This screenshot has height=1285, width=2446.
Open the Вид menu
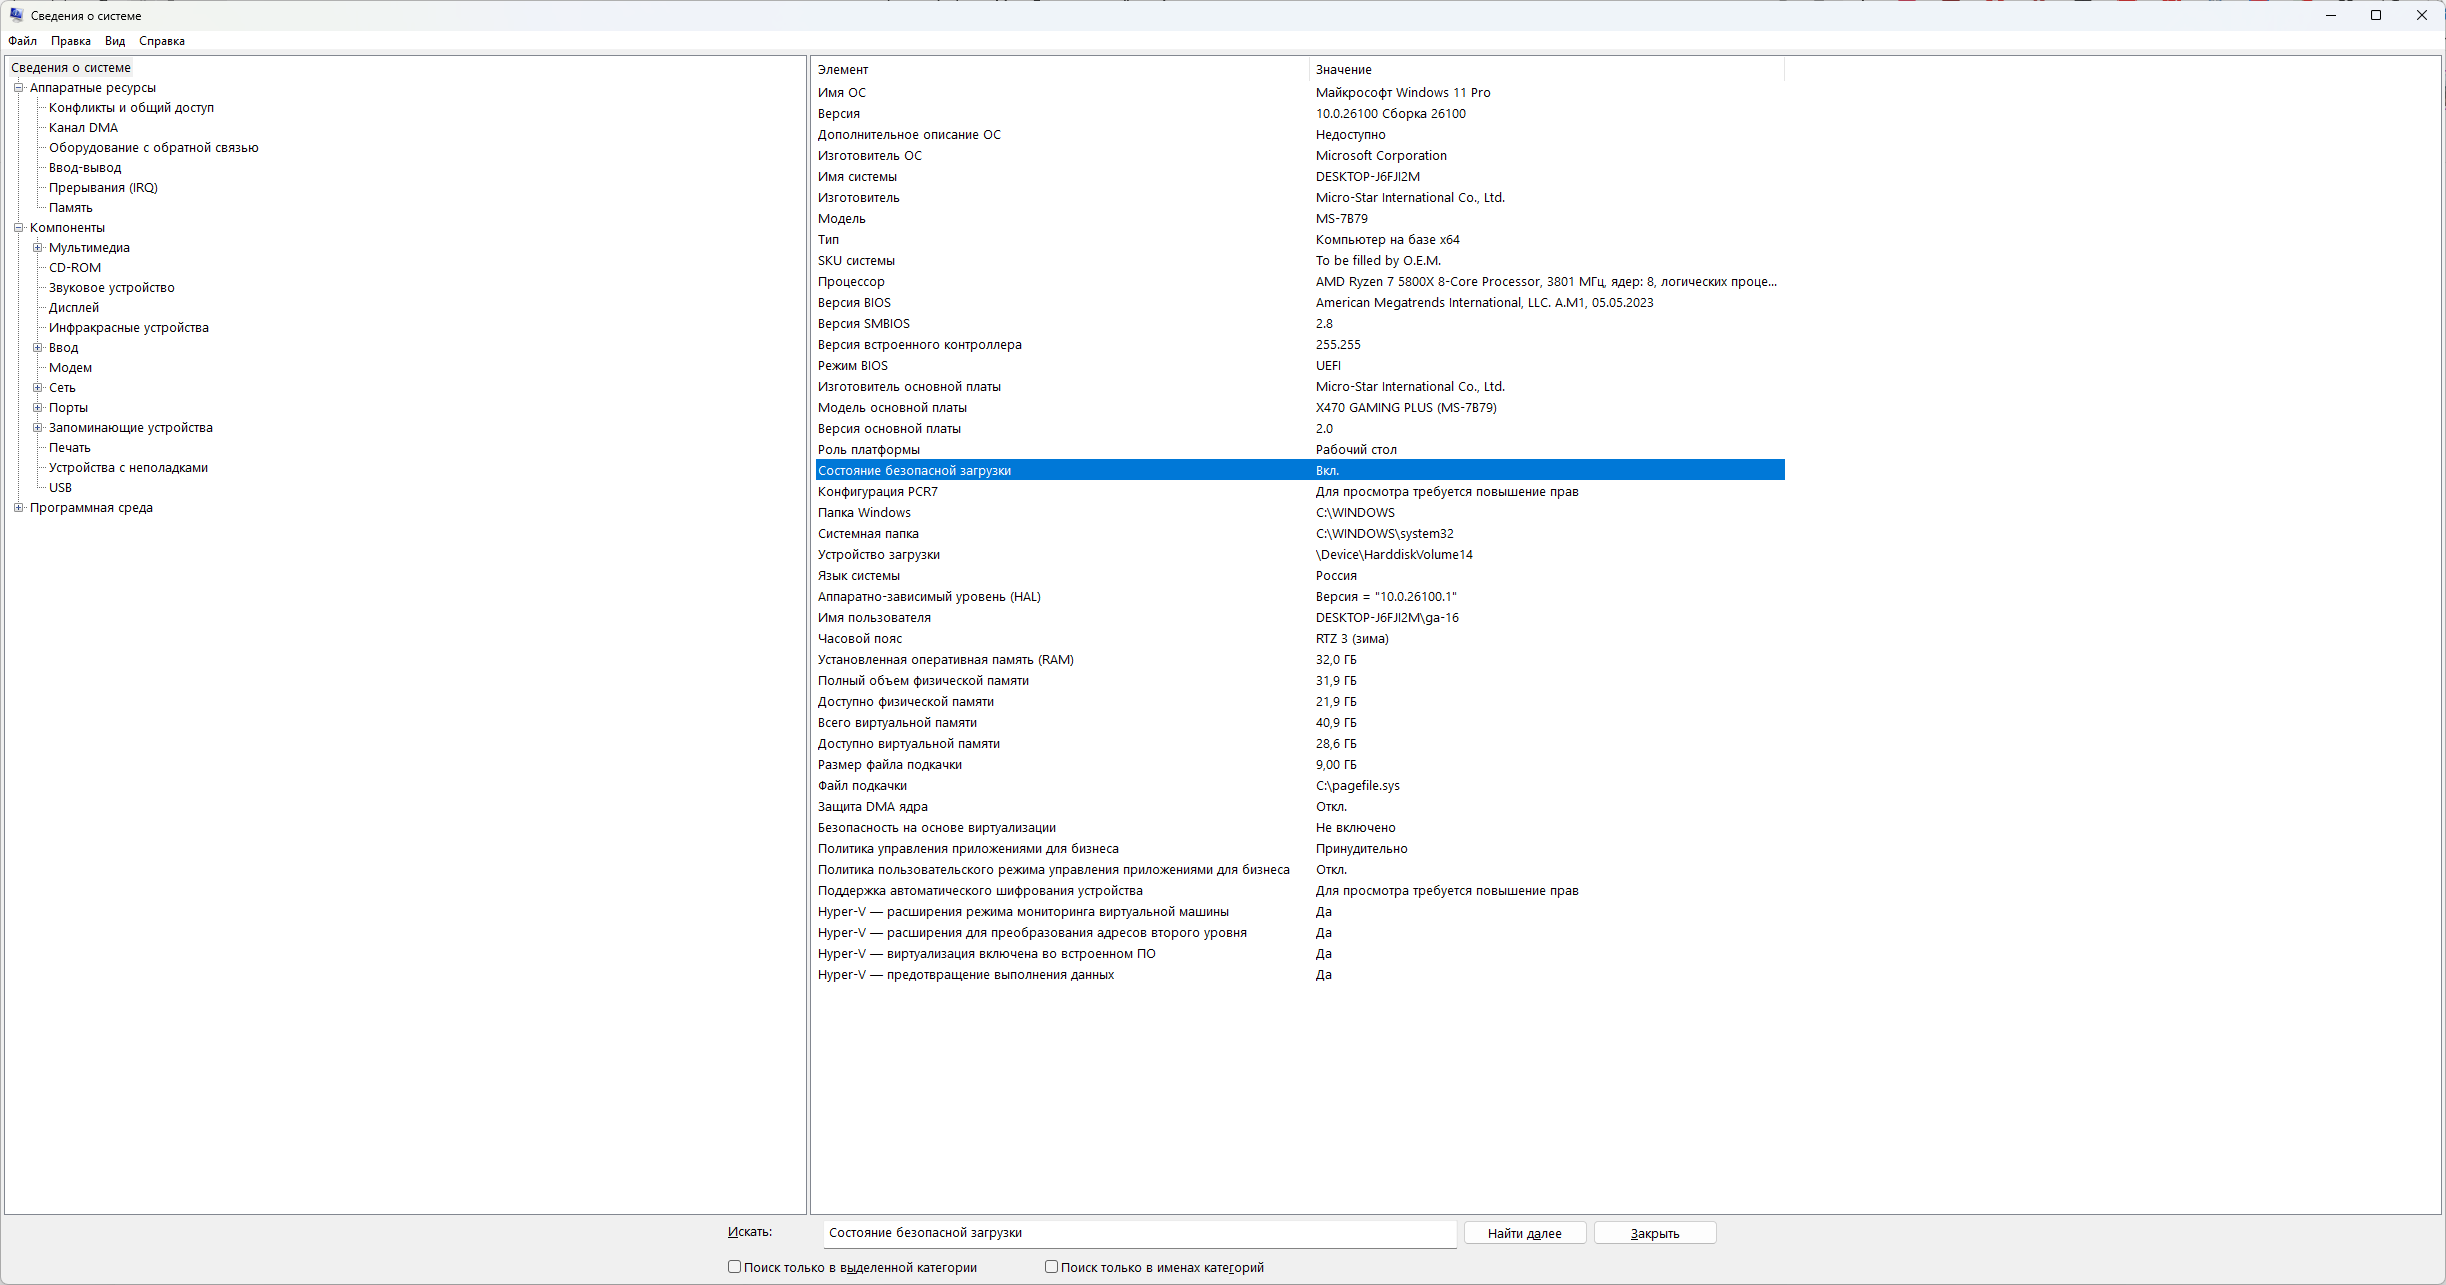[x=115, y=41]
